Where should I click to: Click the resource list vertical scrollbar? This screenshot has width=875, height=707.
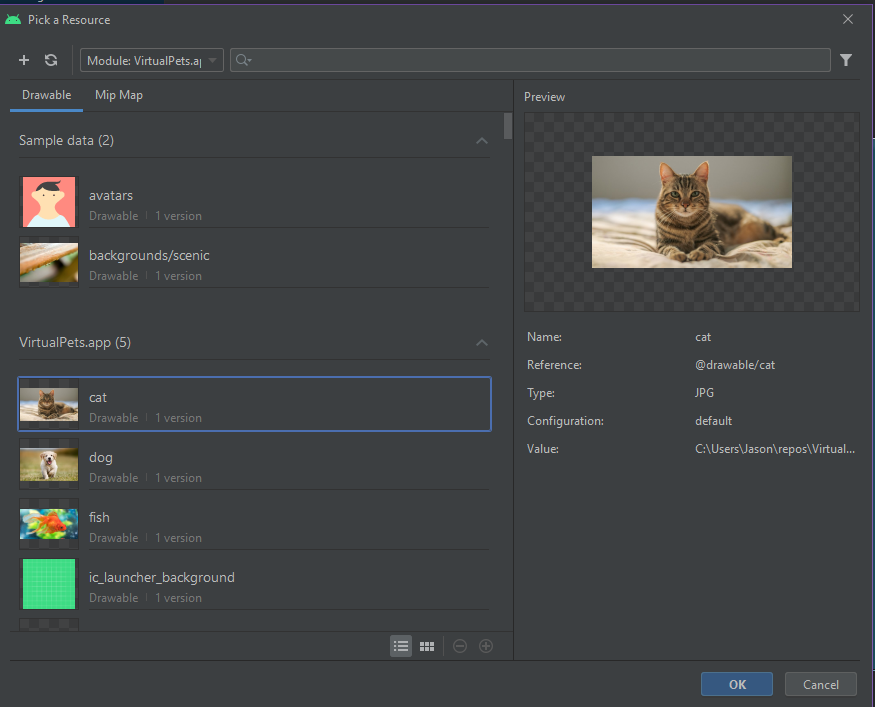(508, 127)
